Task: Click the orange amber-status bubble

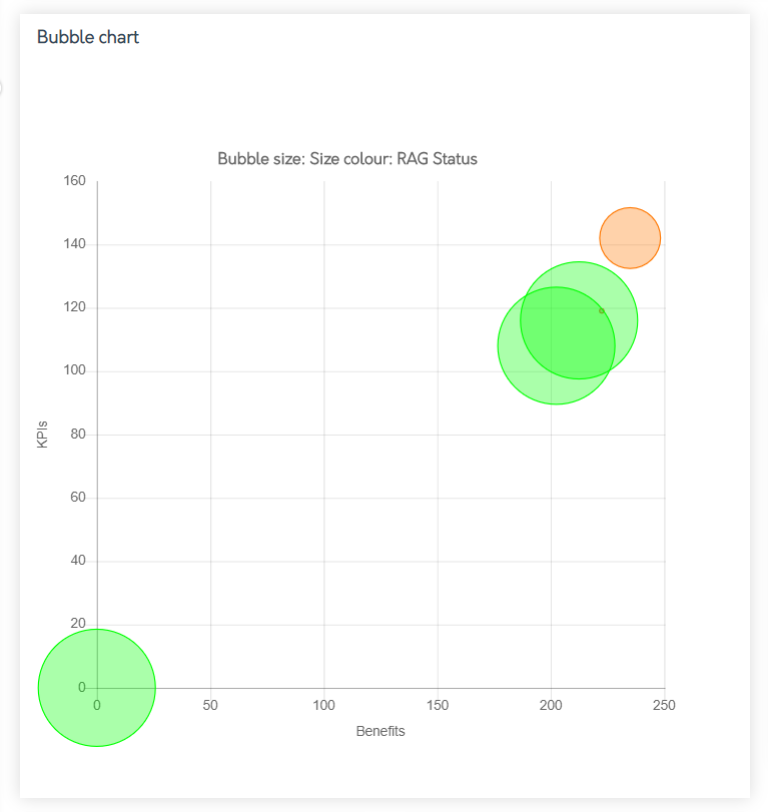Action: (630, 238)
